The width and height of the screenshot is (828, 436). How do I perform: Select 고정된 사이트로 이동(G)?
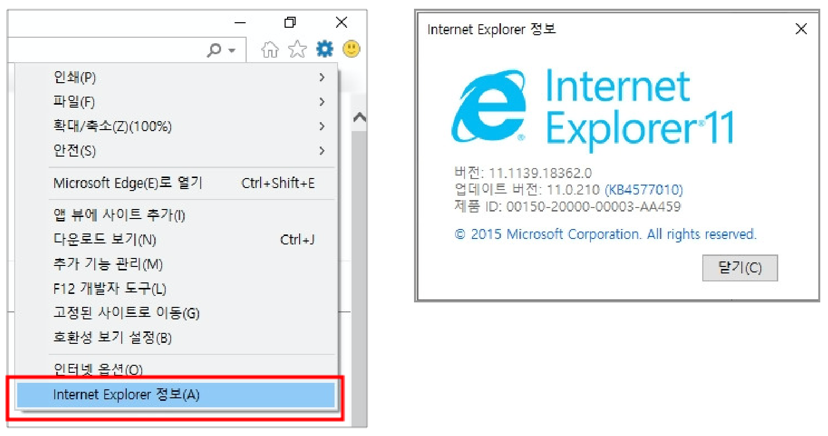176,313
